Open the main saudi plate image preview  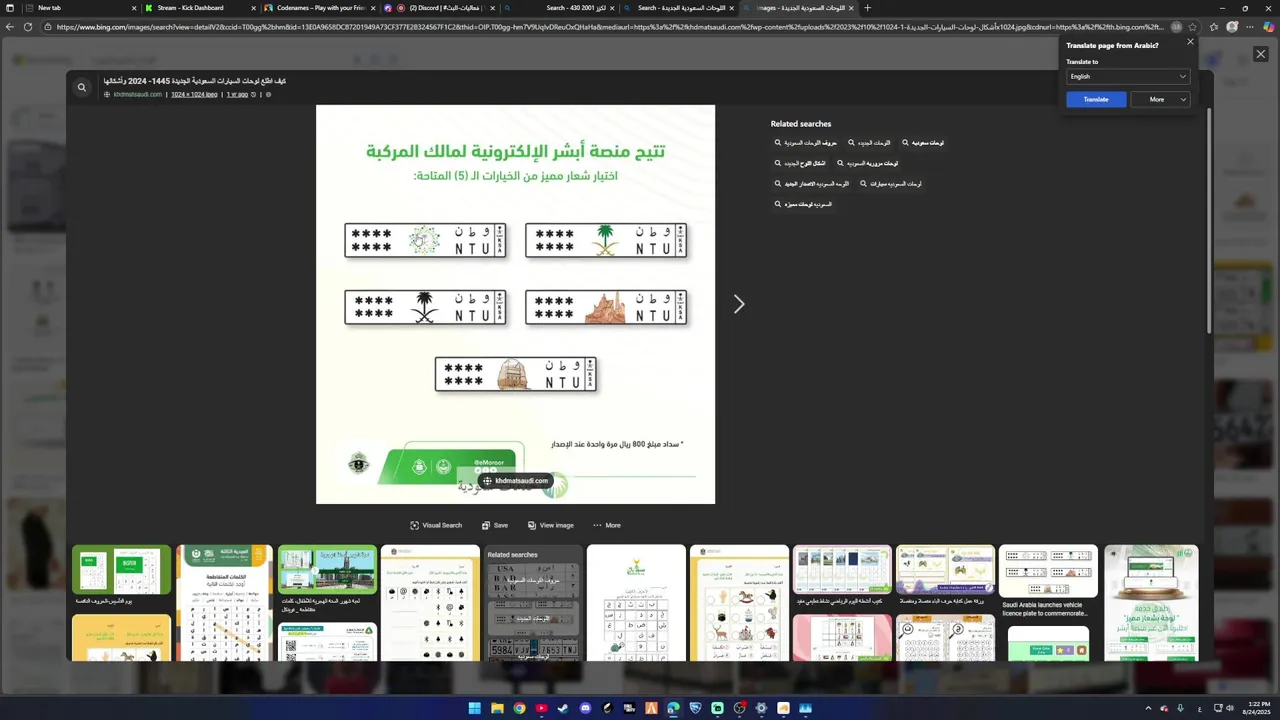(x=515, y=304)
